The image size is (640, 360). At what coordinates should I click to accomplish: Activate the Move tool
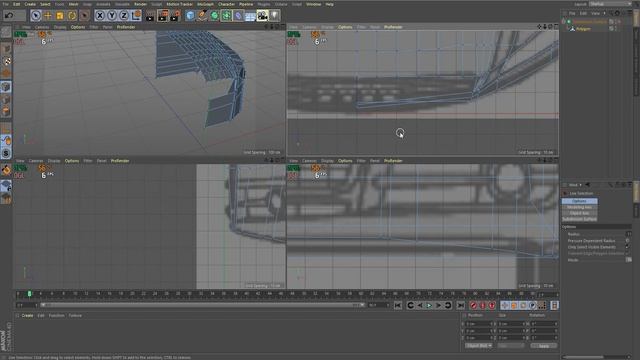coord(48,16)
